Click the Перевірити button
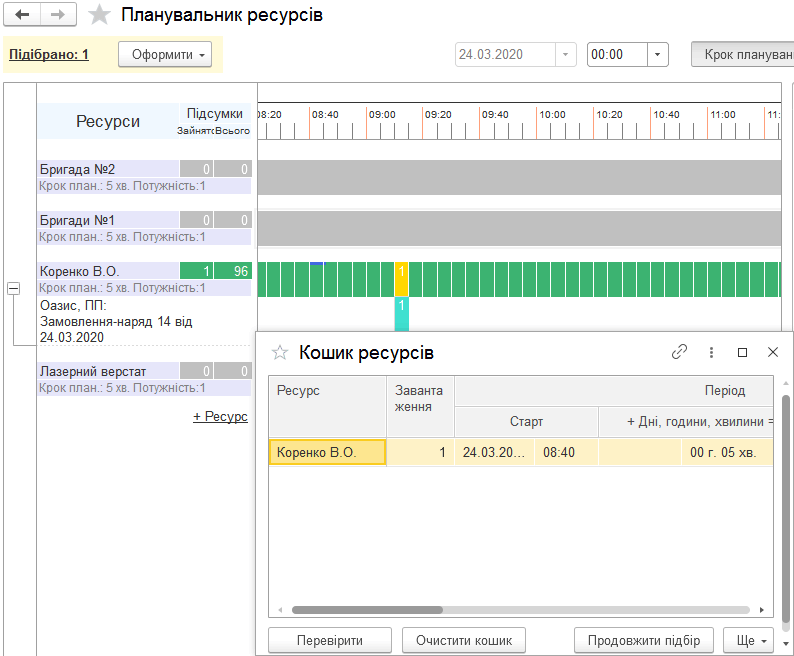794x656 pixels. (330, 640)
